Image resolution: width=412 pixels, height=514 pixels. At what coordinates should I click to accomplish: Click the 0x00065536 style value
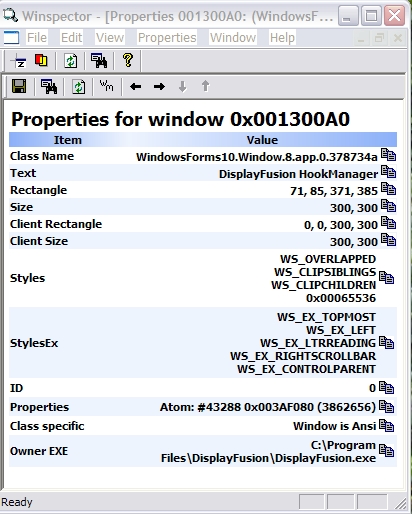[x=341, y=298]
